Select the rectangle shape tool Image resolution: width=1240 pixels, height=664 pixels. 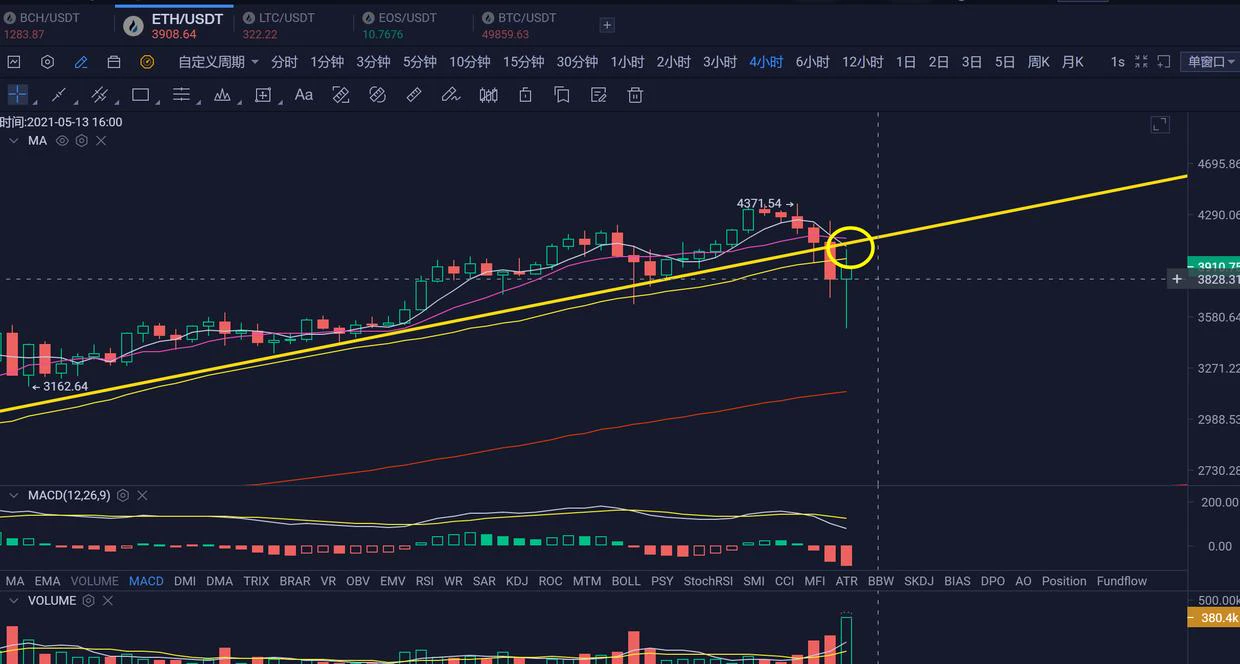click(141, 95)
